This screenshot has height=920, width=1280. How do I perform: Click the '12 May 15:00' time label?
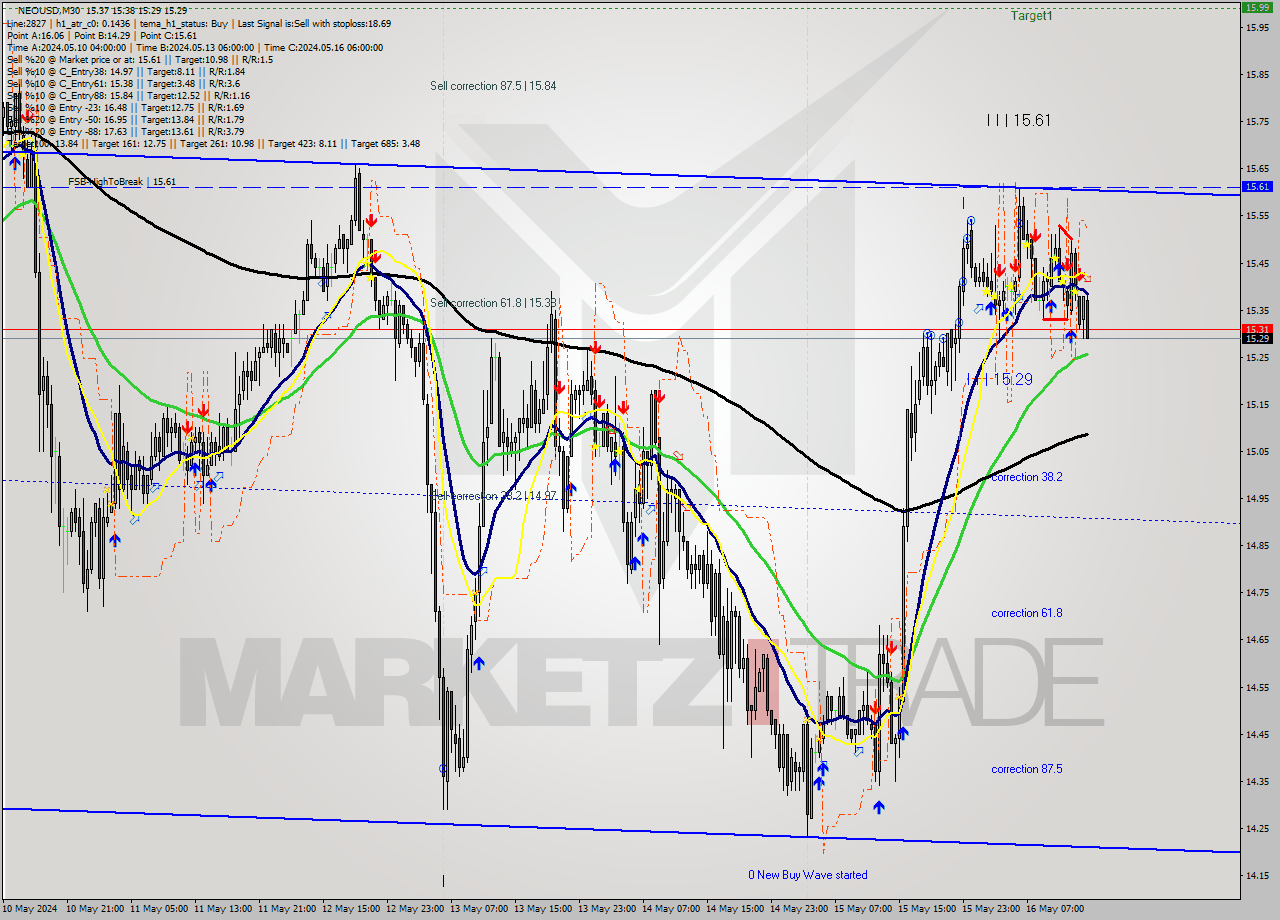pos(353,909)
